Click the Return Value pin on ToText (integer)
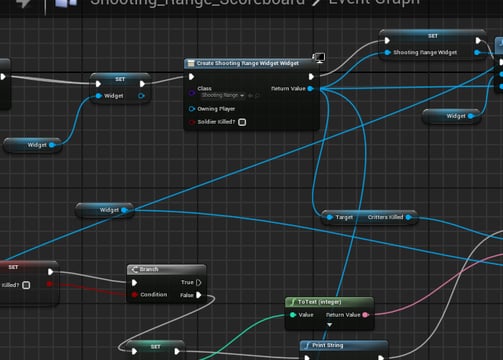This screenshot has width=503, height=360. 365,315
